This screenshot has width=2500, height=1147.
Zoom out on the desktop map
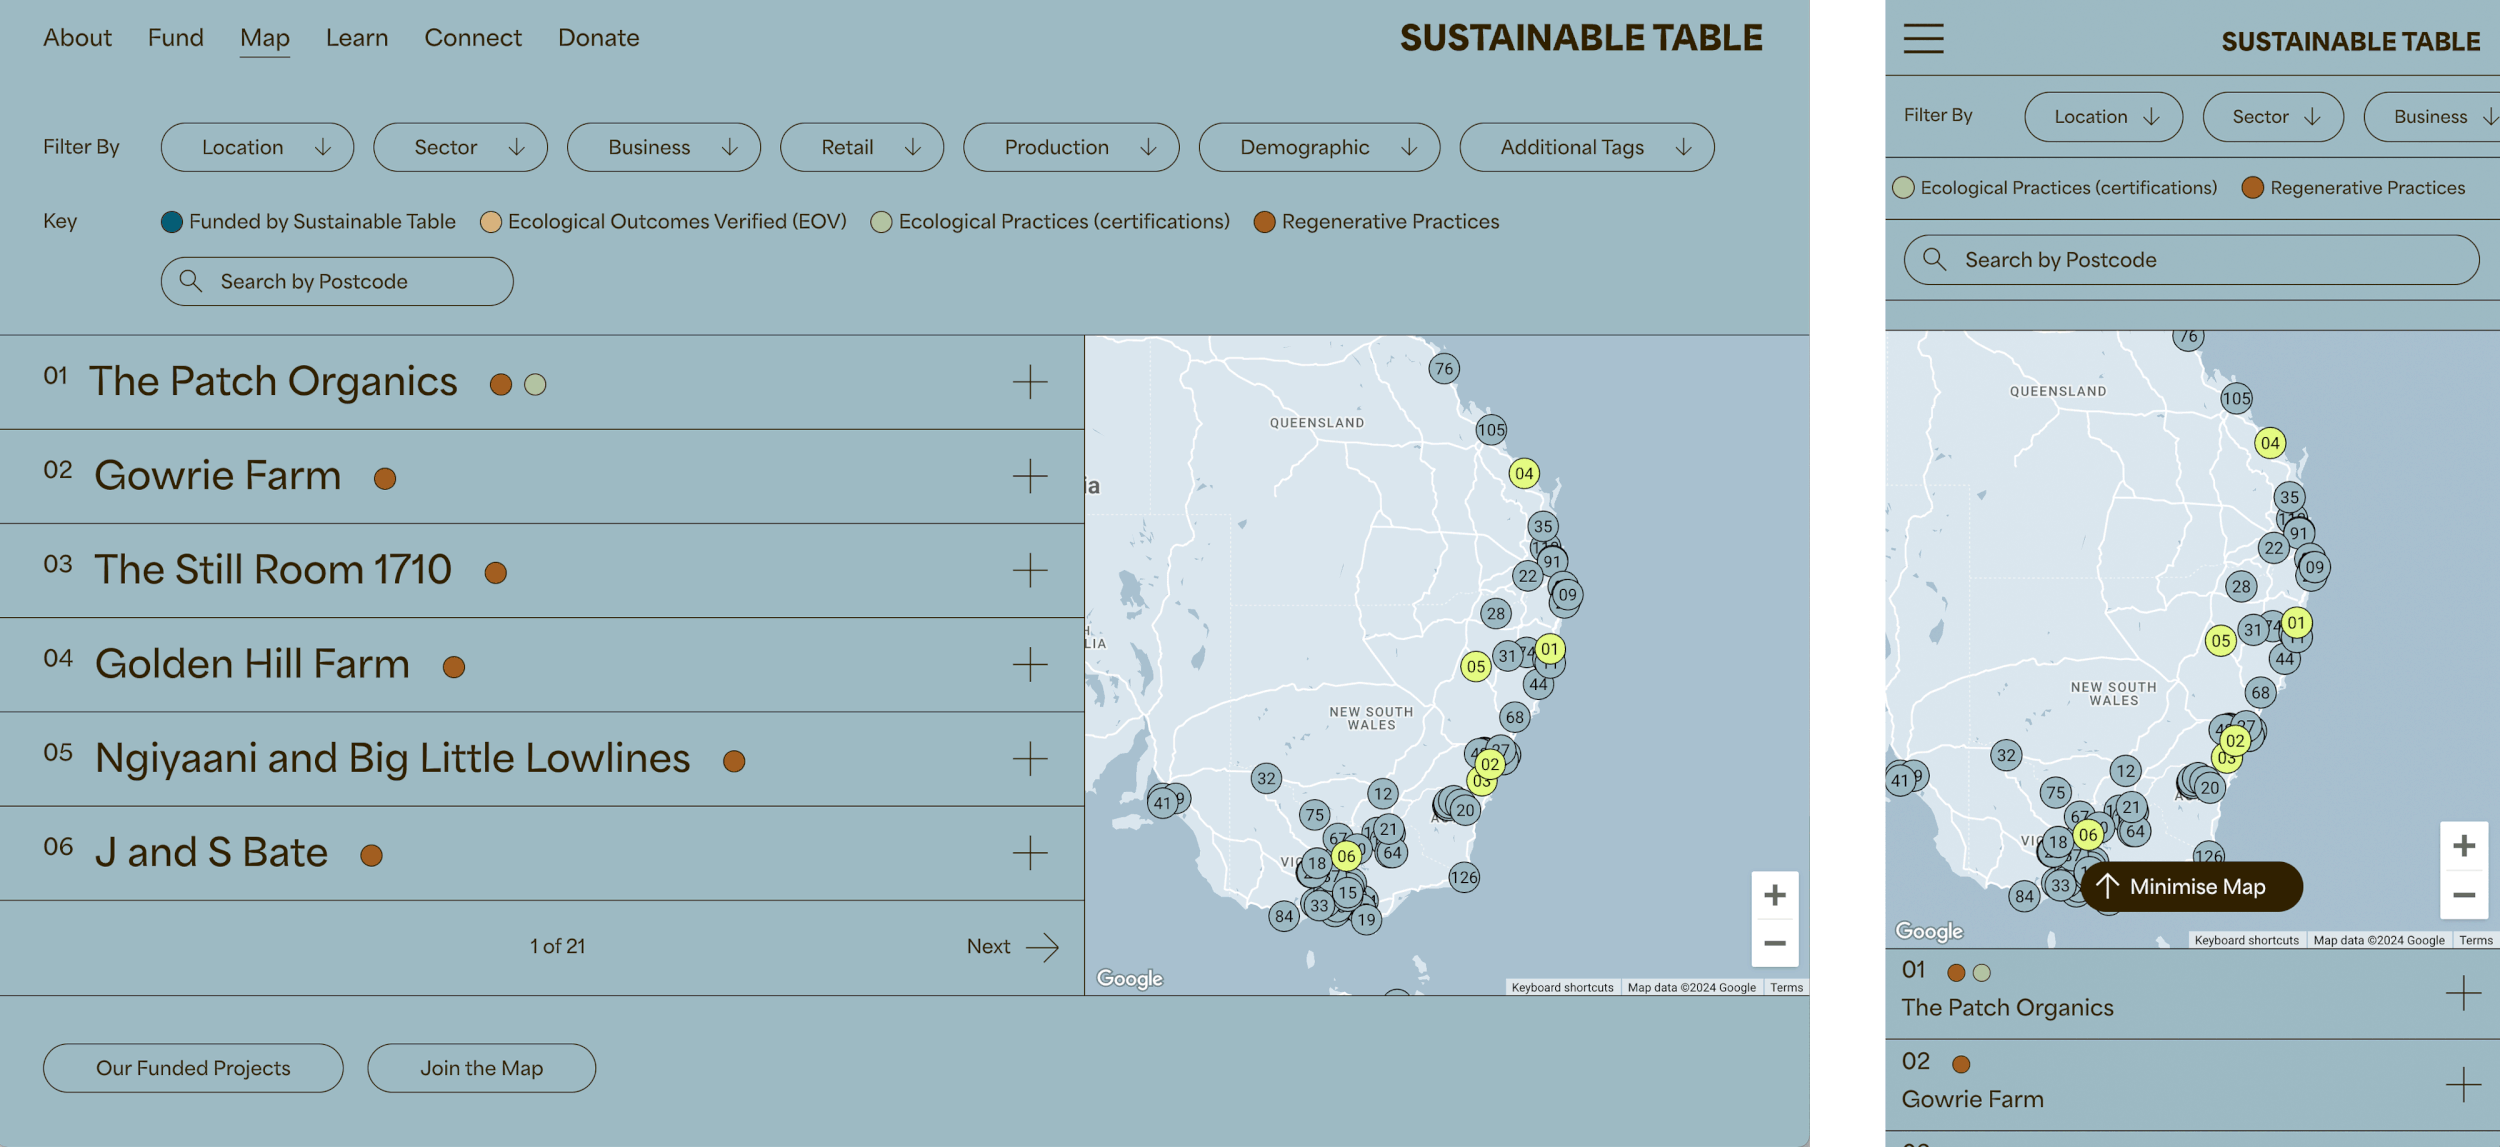tap(1774, 943)
